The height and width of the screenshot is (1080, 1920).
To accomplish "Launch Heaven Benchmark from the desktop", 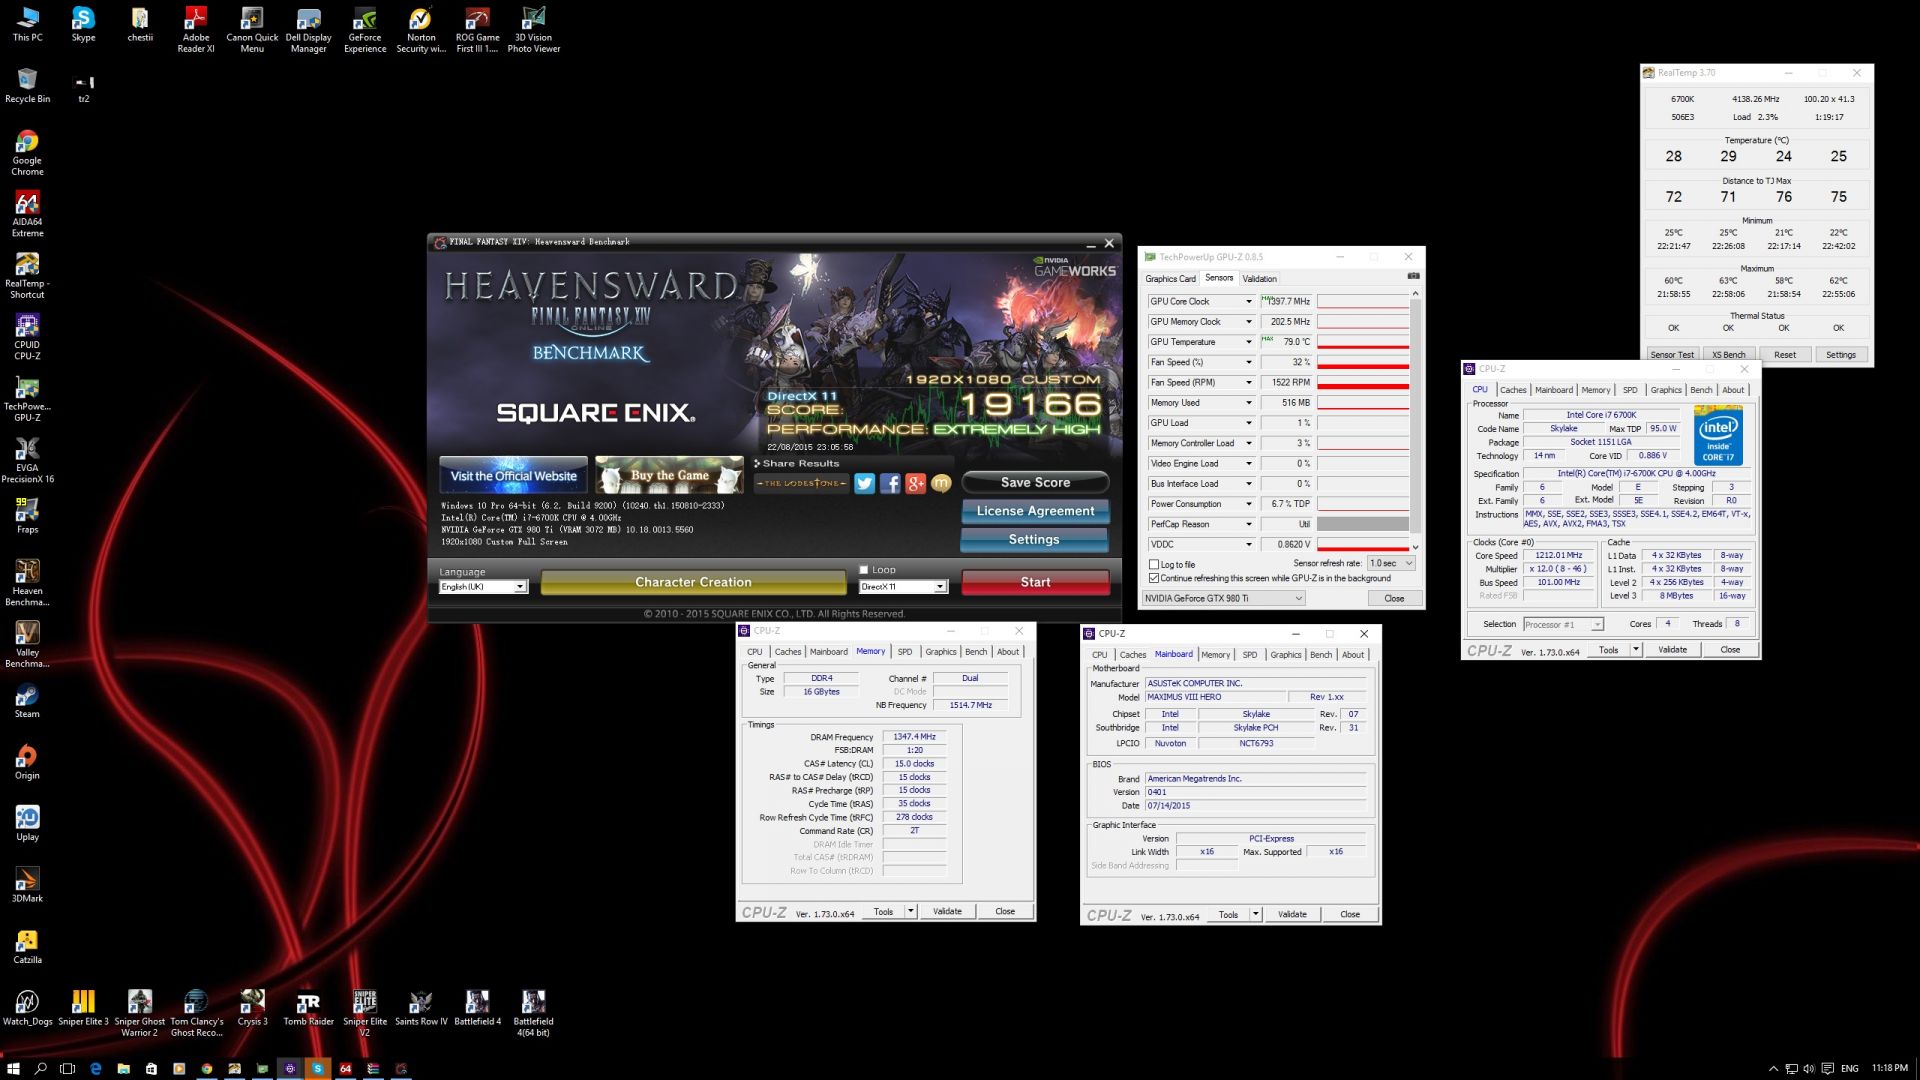I will [27, 583].
